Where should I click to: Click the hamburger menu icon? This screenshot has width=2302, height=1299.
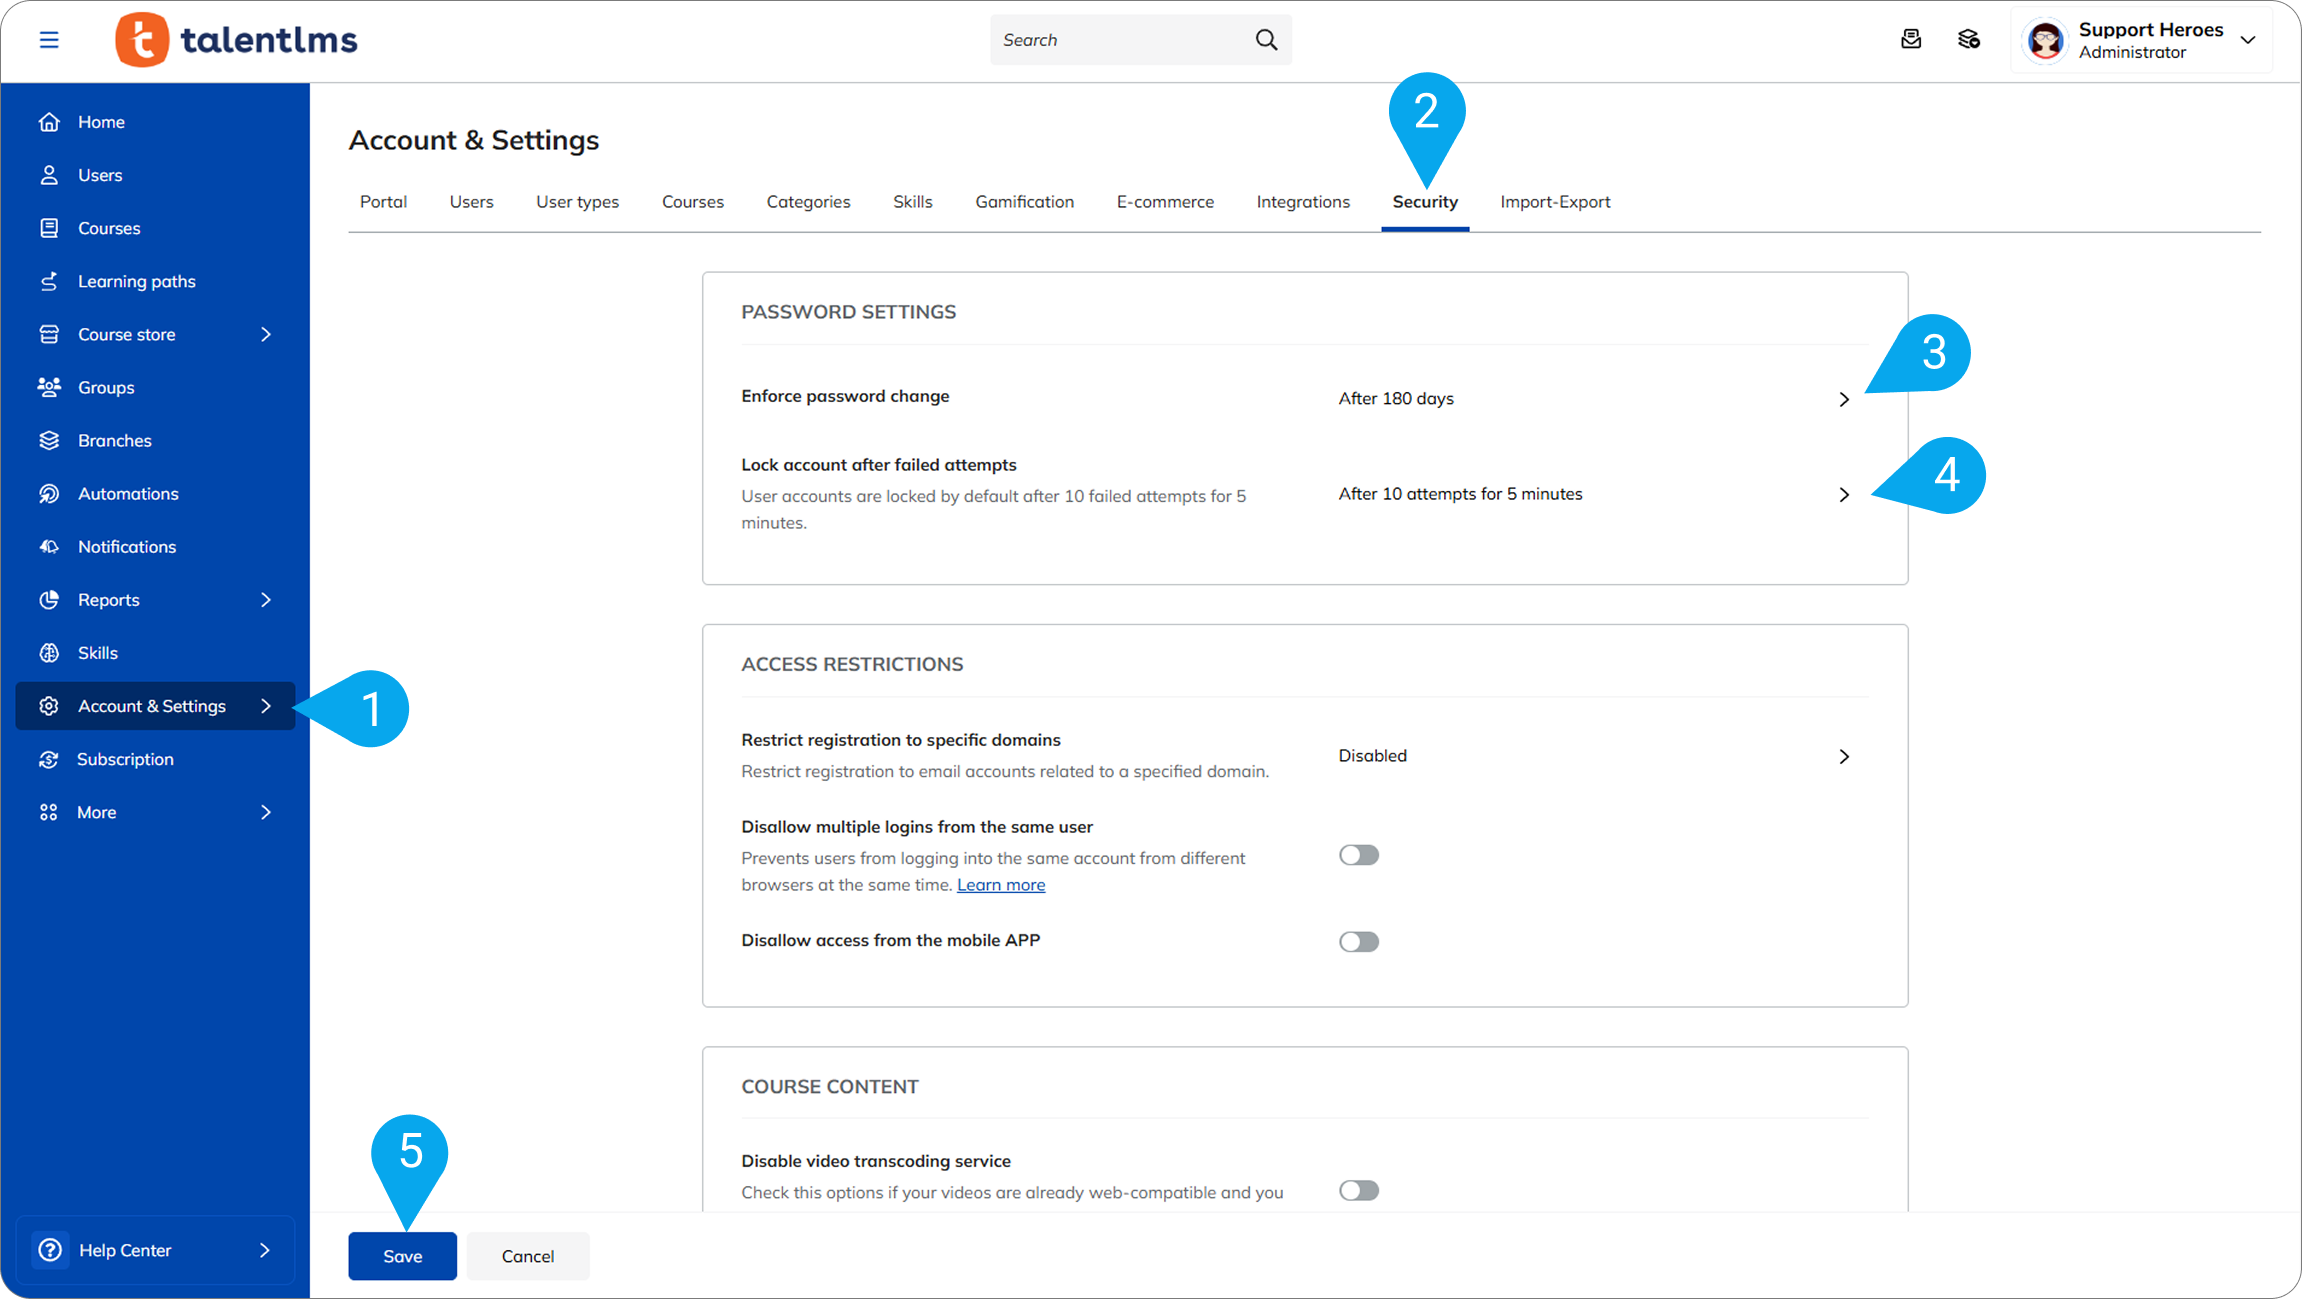(x=49, y=40)
